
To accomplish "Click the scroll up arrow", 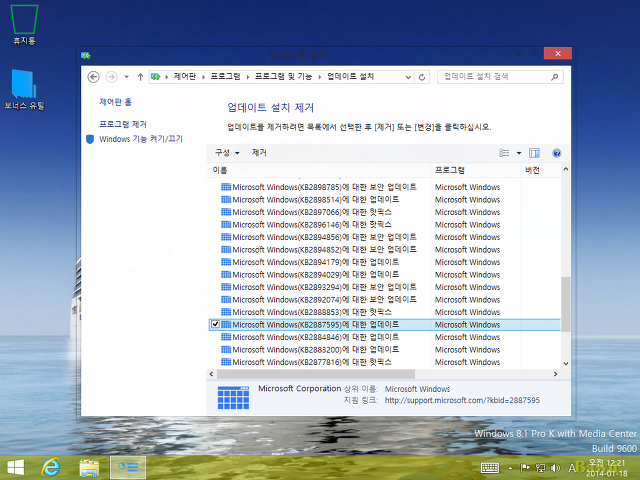I will 565,169.
